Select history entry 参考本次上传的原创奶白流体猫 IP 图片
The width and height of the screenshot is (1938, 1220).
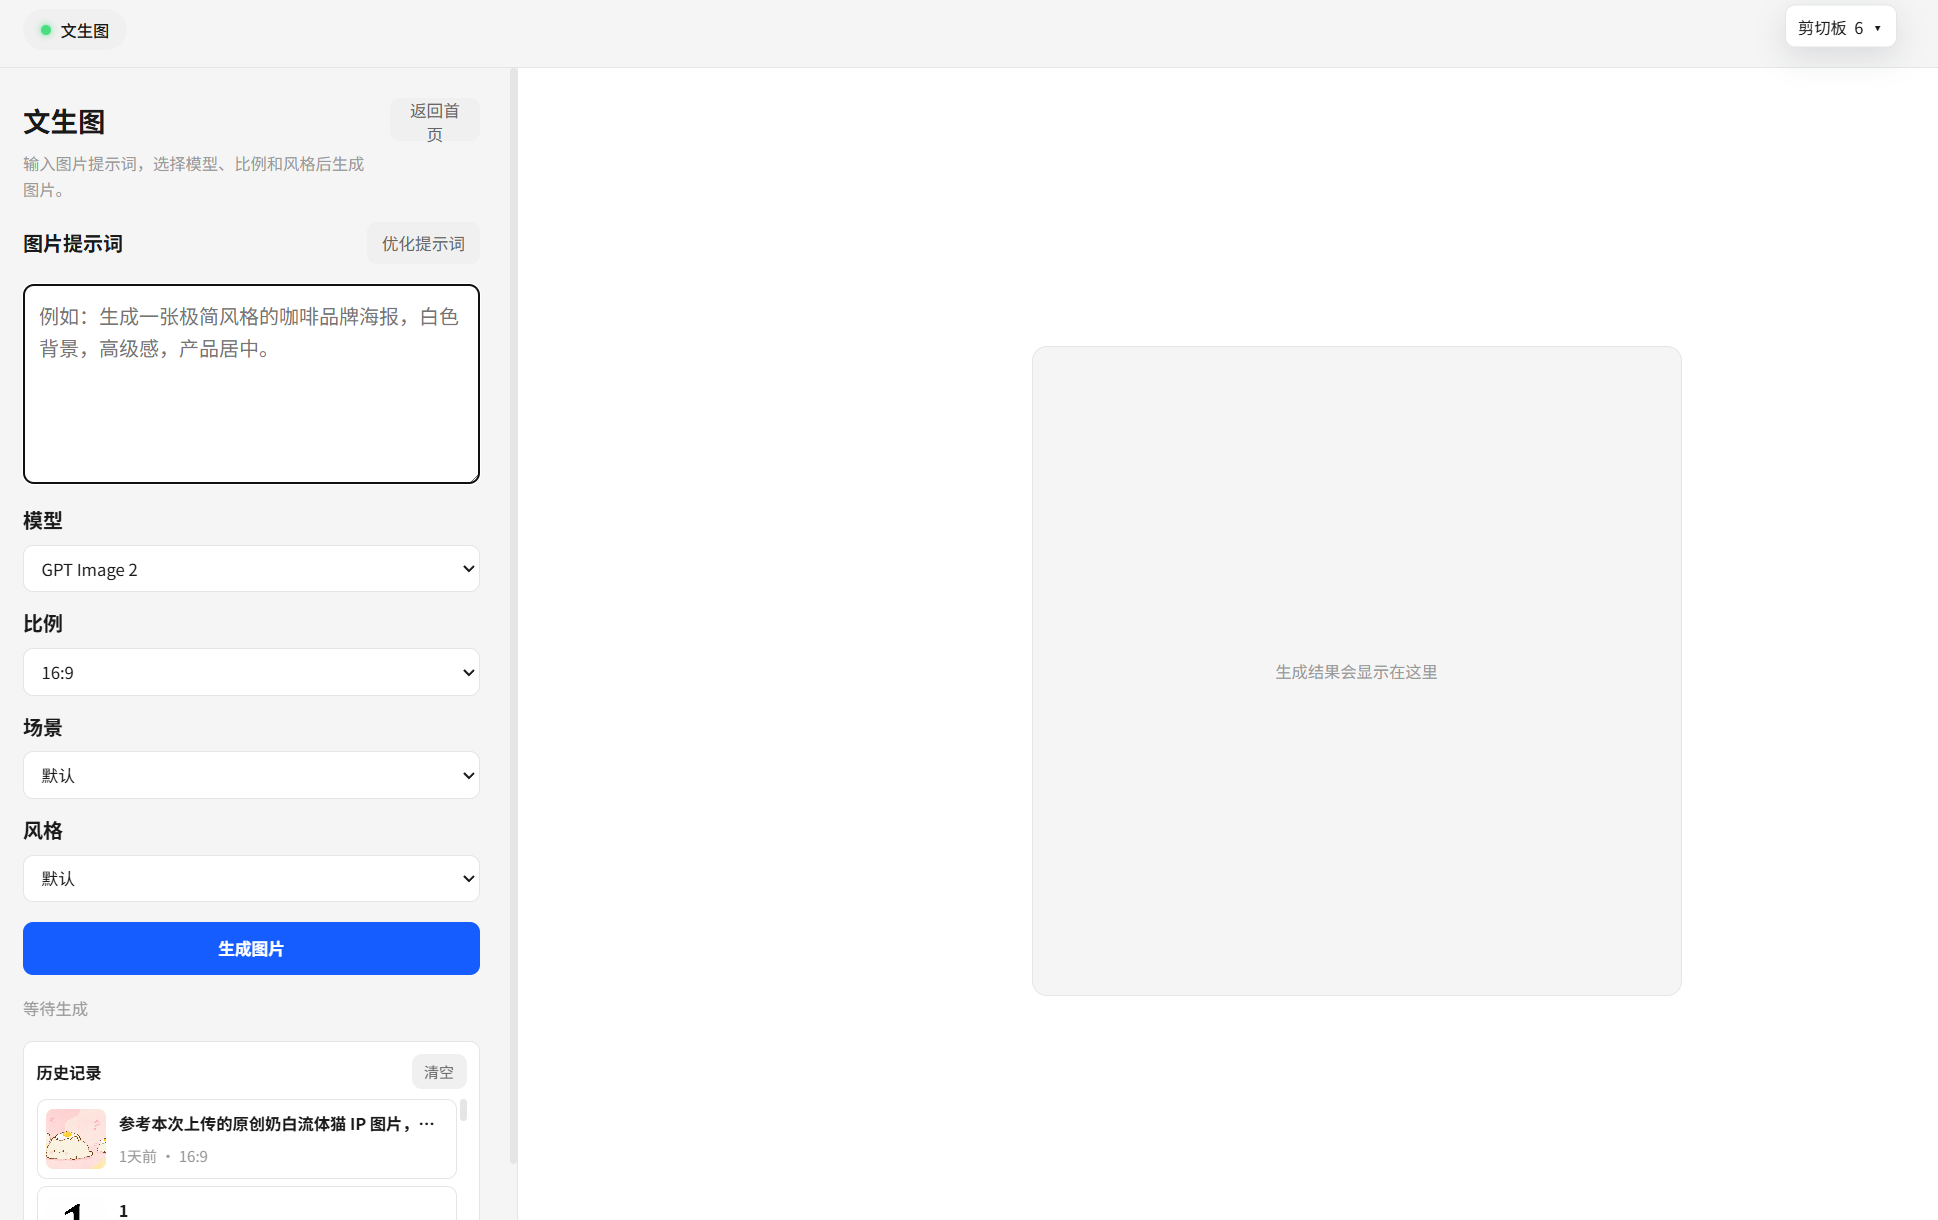click(247, 1139)
